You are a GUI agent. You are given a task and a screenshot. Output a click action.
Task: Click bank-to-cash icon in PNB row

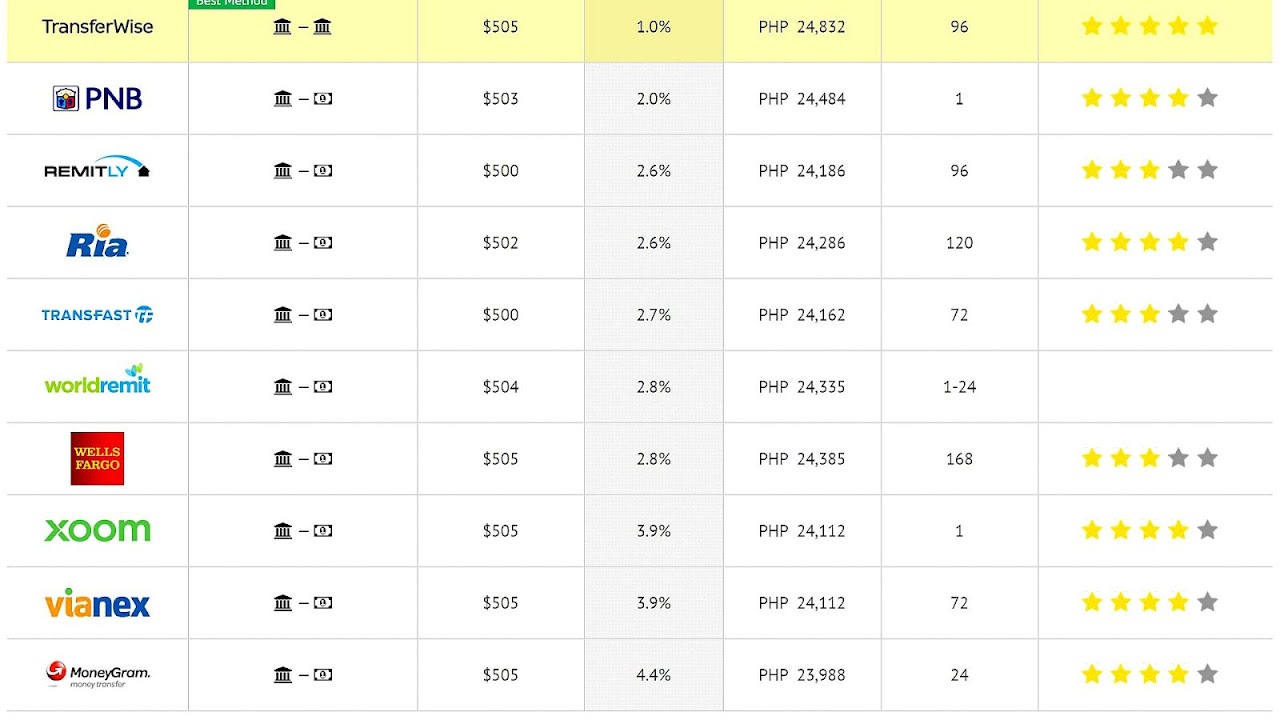[x=302, y=99]
